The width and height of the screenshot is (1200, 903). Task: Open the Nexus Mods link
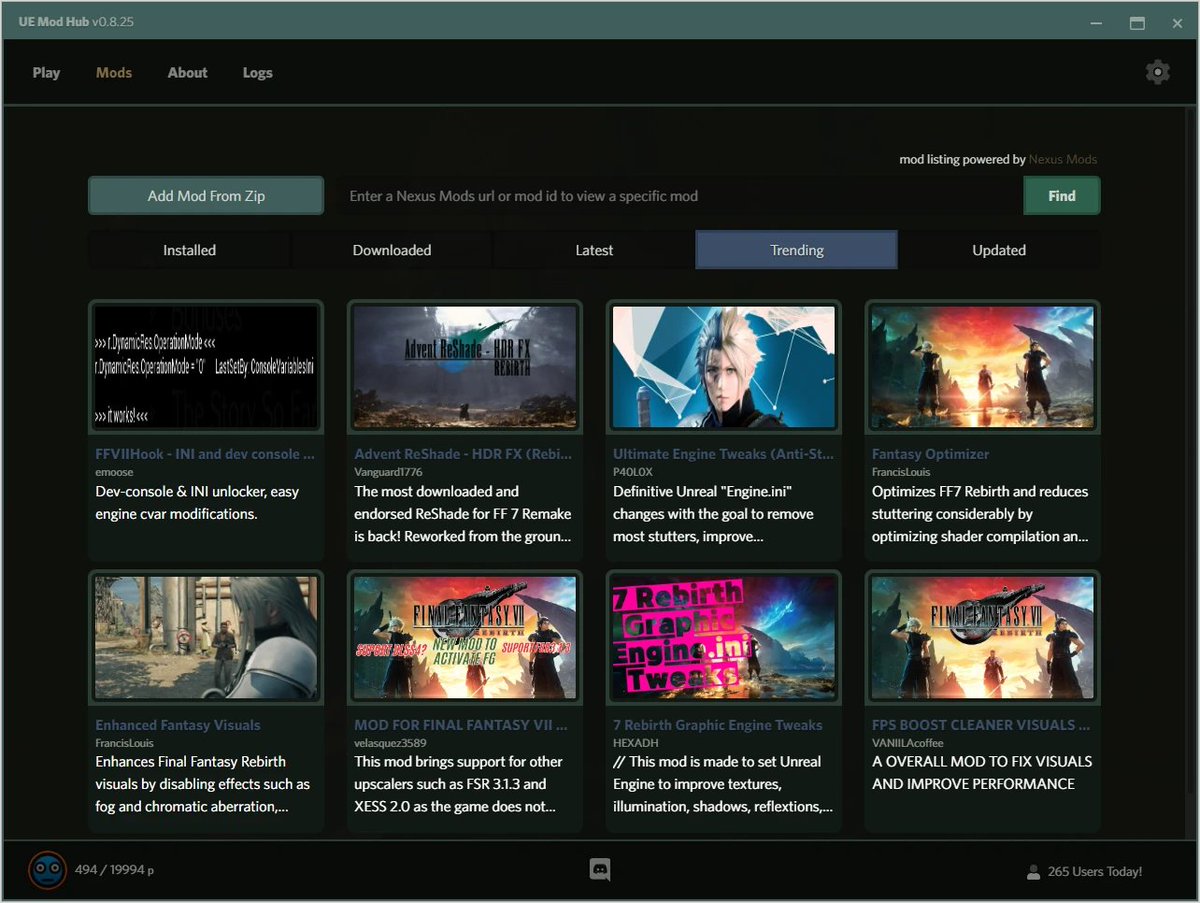point(1063,159)
